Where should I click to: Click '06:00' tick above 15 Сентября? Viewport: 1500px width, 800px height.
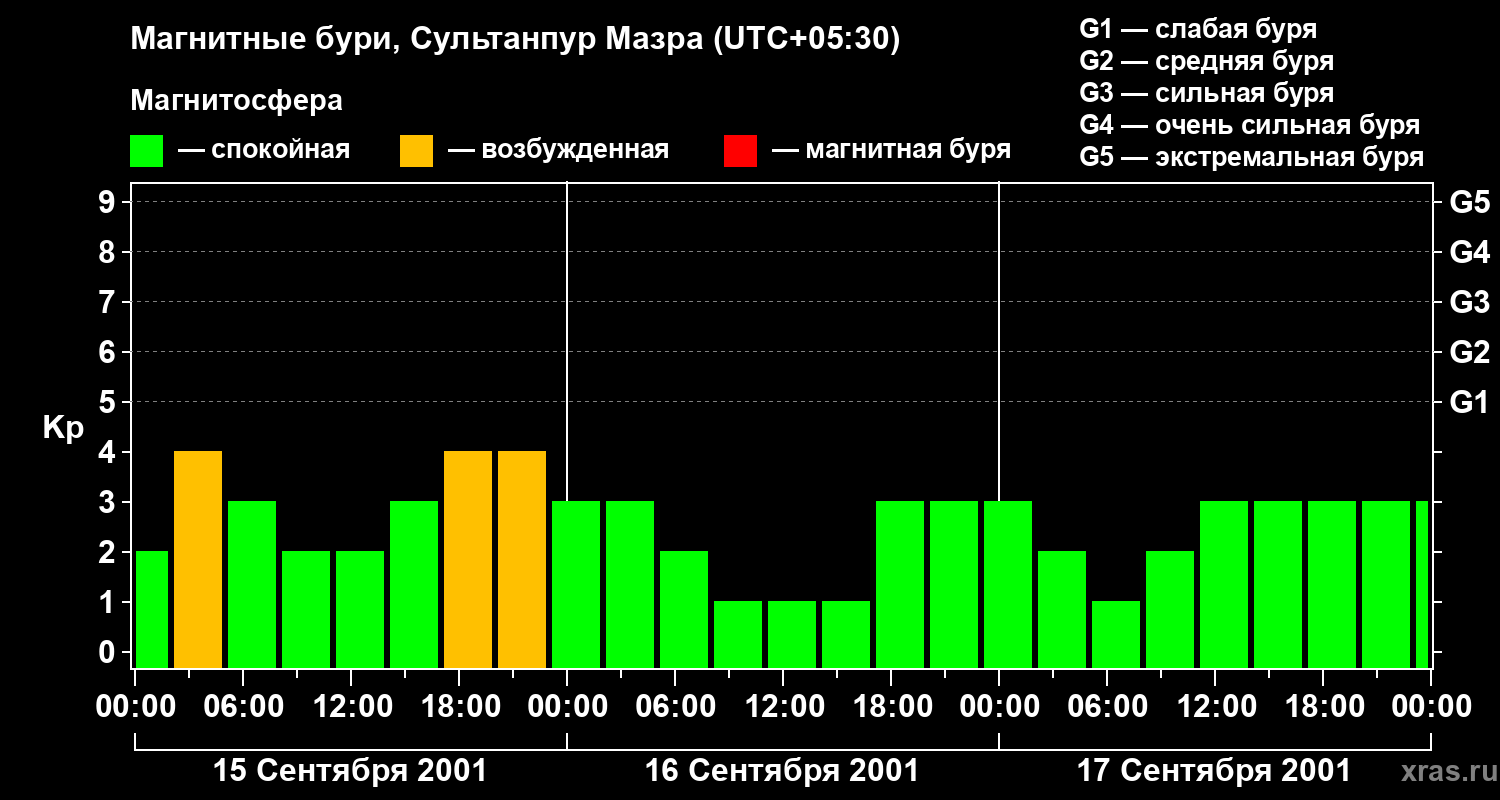242,707
